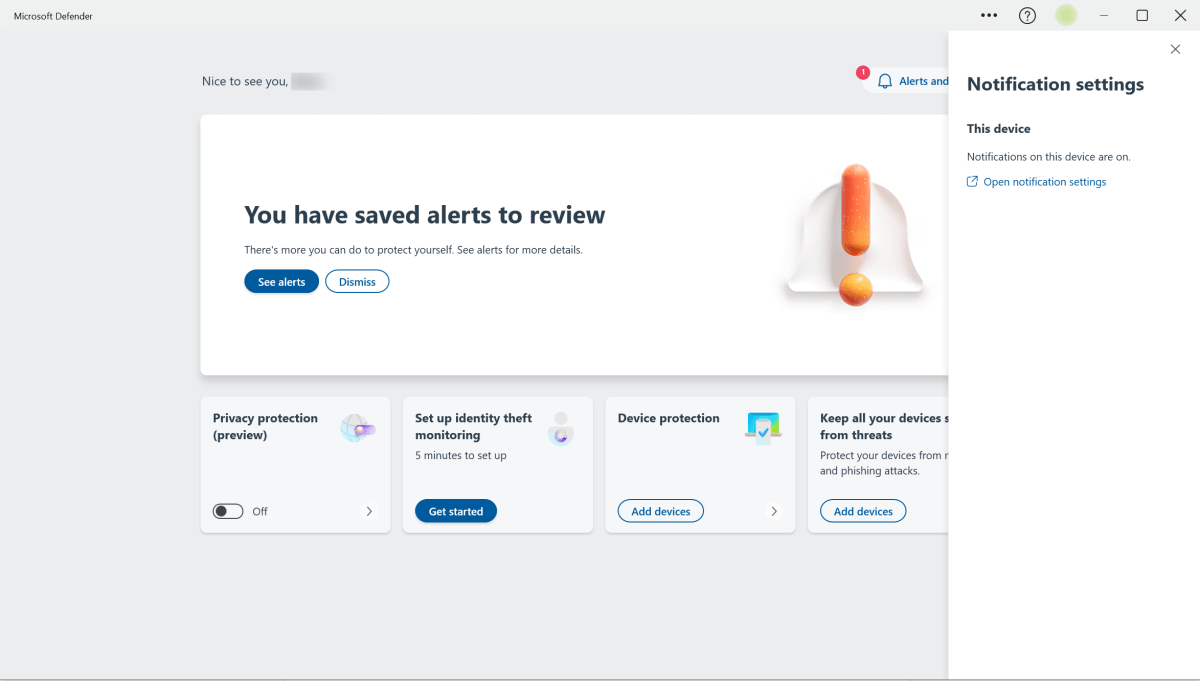The image size is (1200, 681).
Task: Close the Notification settings panel
Action: click(1175, 49)
